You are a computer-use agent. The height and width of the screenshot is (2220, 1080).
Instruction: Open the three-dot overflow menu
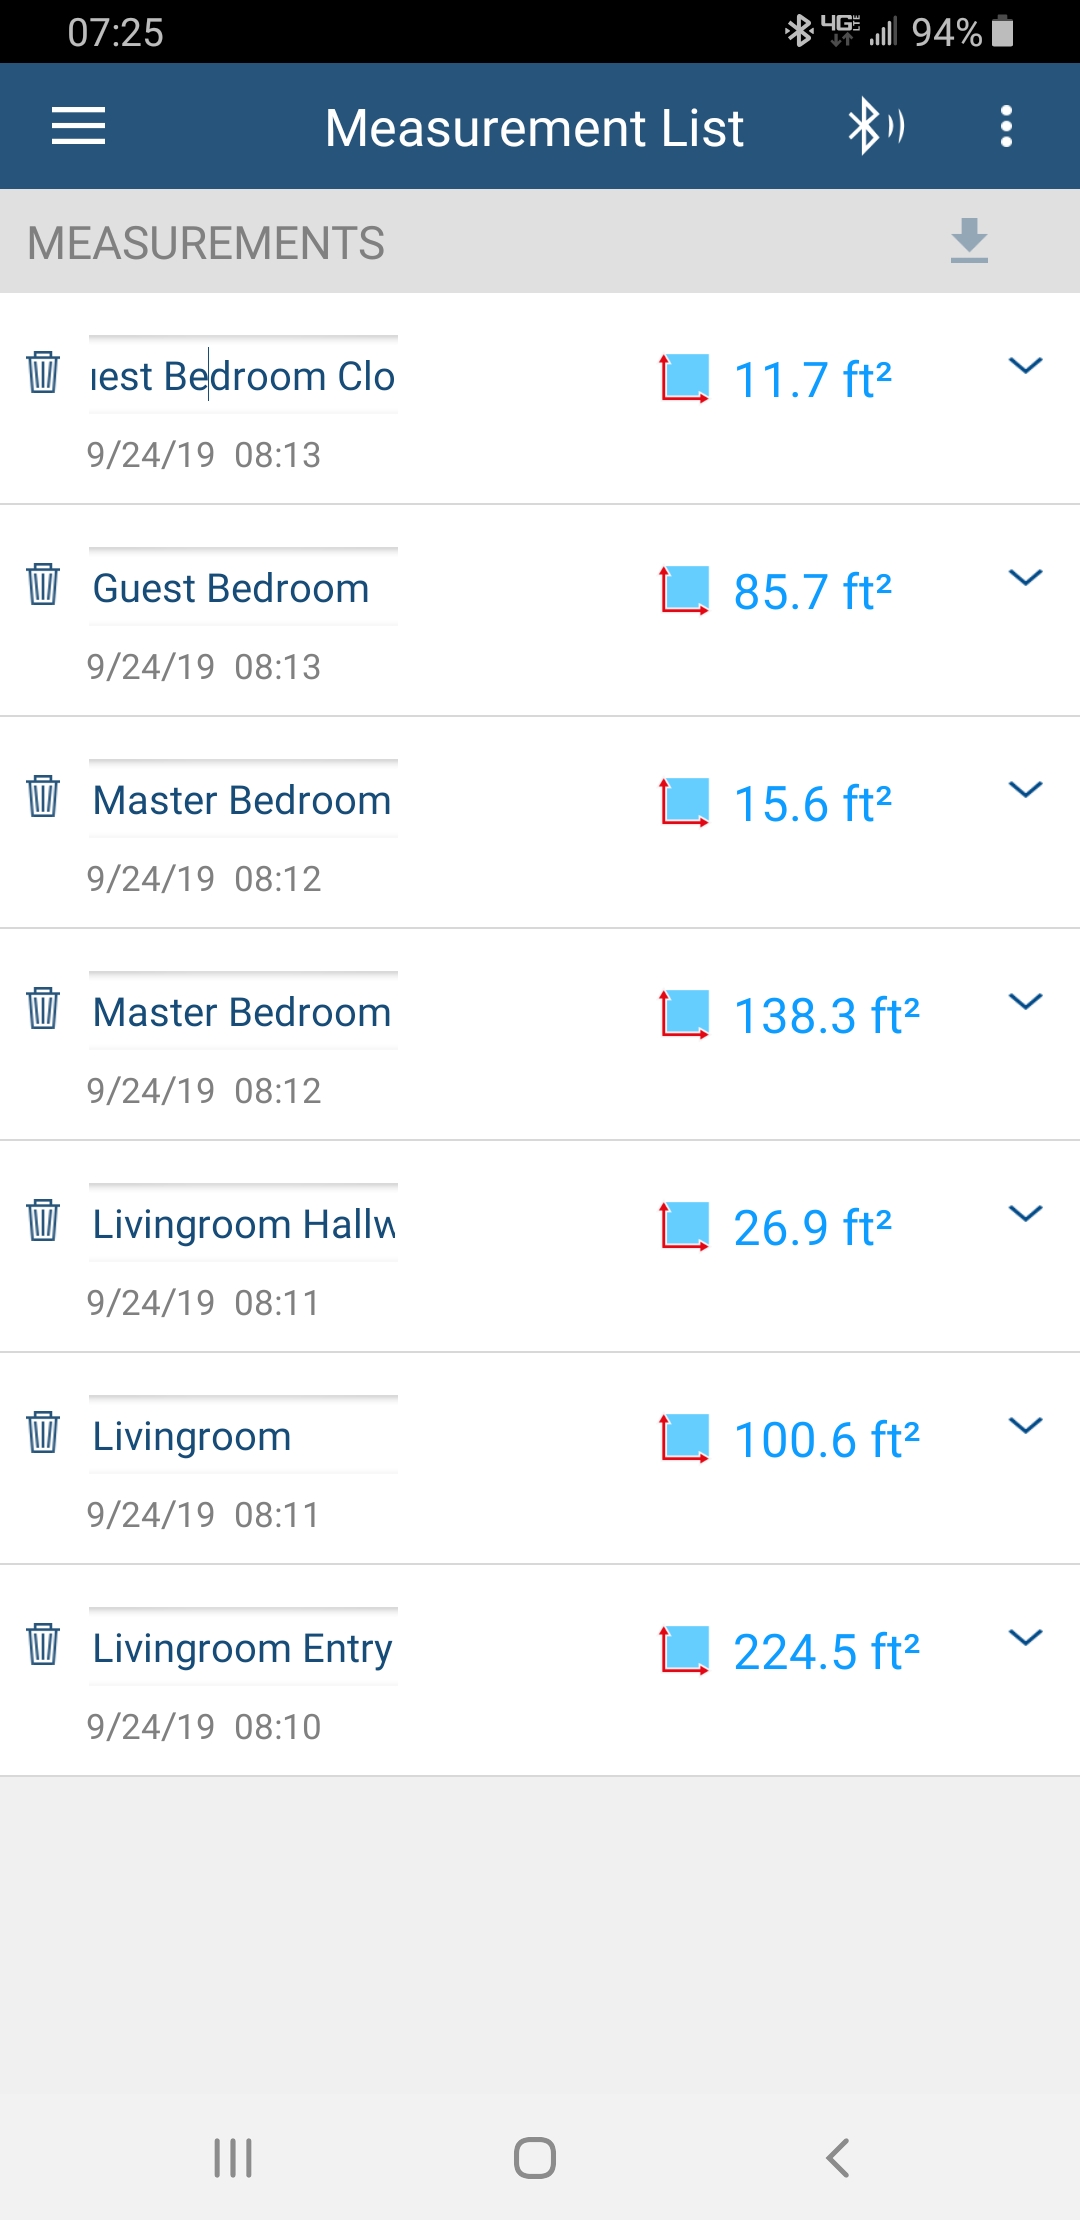[1006, 127]
